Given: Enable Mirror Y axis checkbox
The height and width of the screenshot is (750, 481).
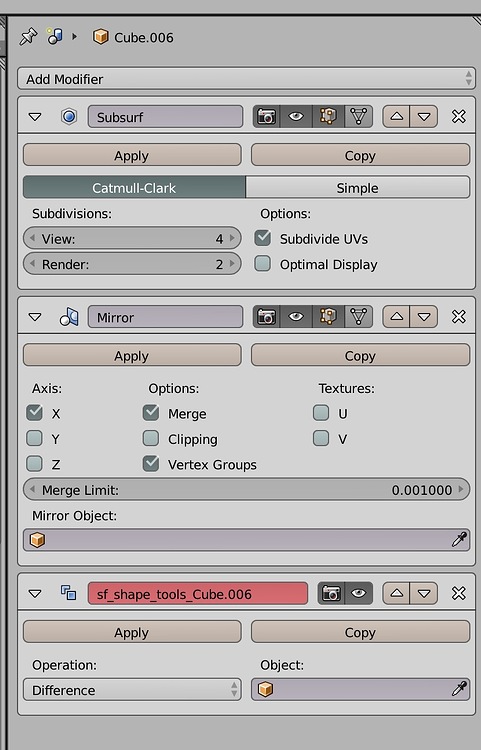Looking at the screenshot, I should [34, 438].
